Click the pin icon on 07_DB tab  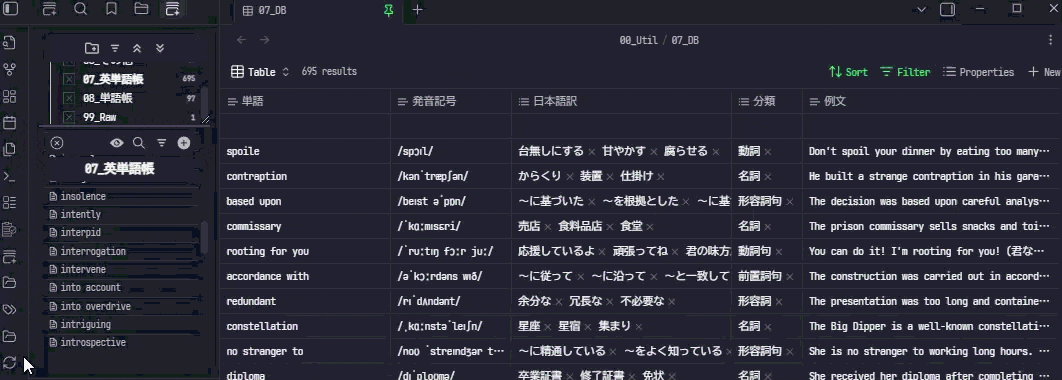(x=389, y=10)
